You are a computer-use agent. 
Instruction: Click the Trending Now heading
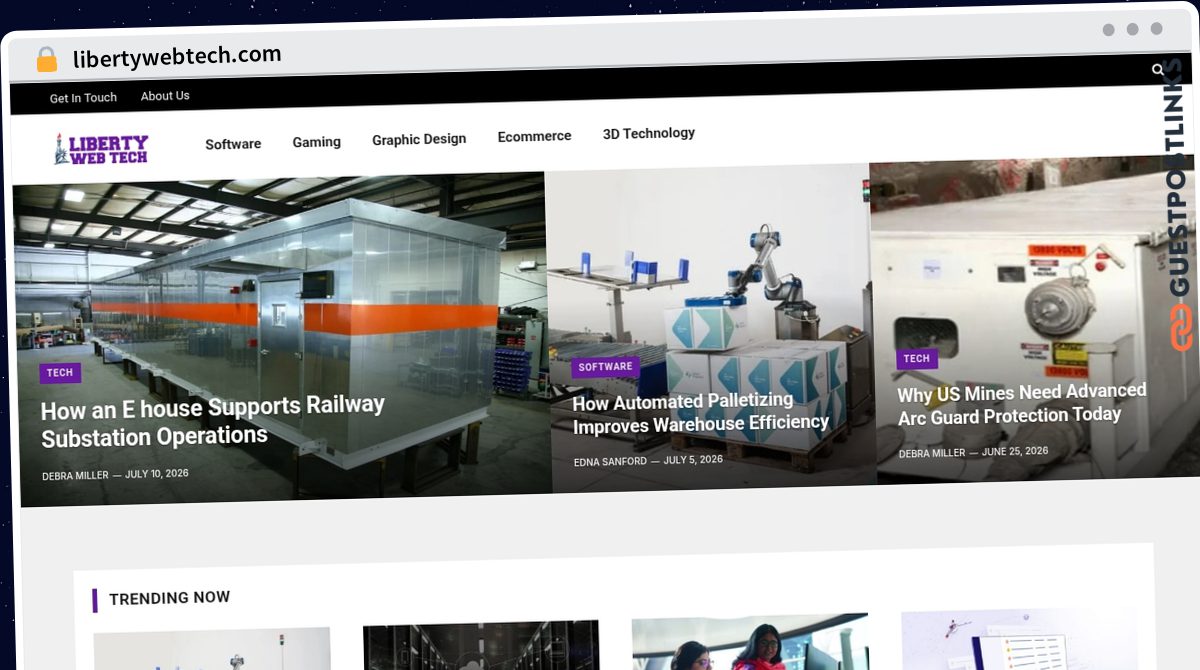pos(169,598)
